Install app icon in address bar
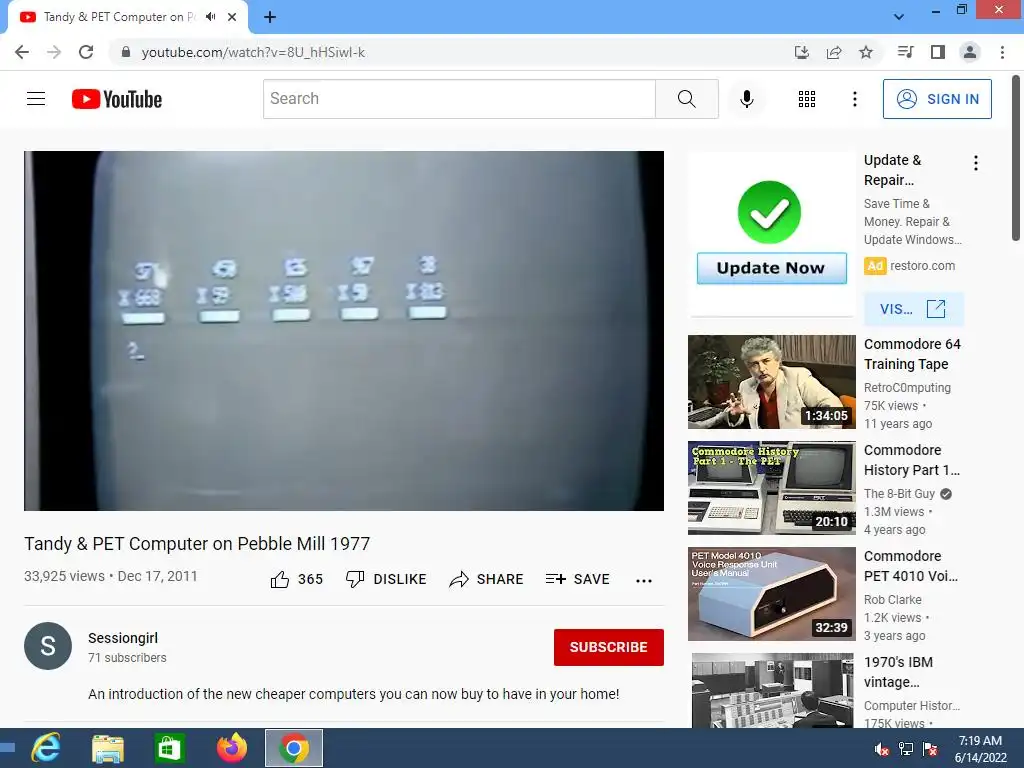The height and width of the screenshot is (768, 1024). [801, 52]
